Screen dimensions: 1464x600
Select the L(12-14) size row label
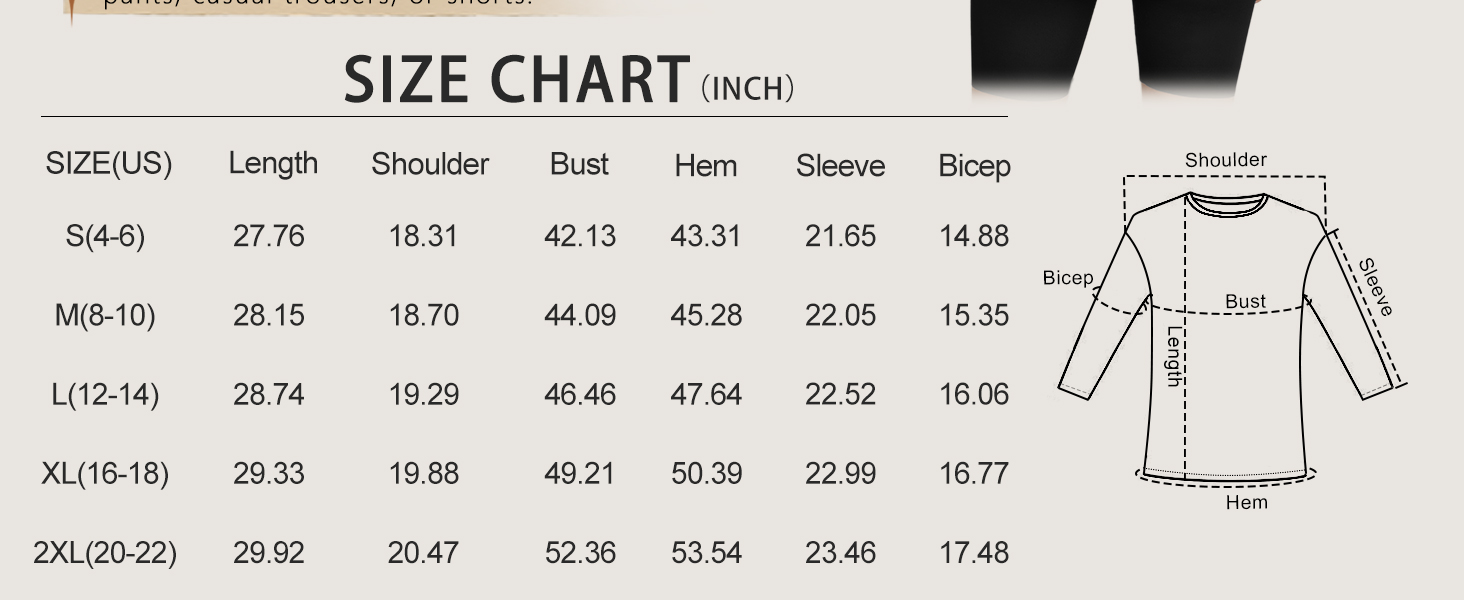point(105,394)
